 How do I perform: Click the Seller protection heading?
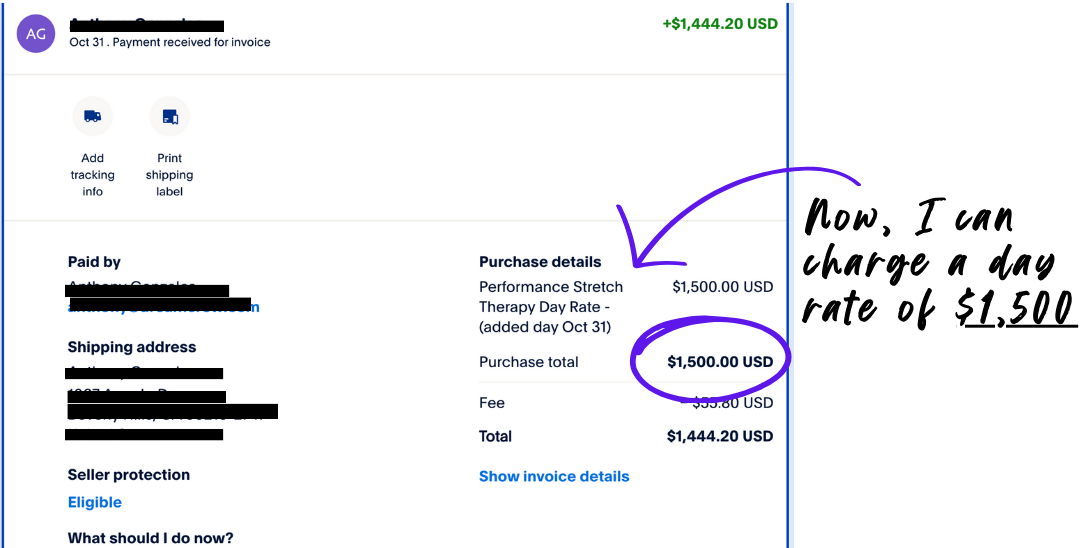(x=129, y=475)
